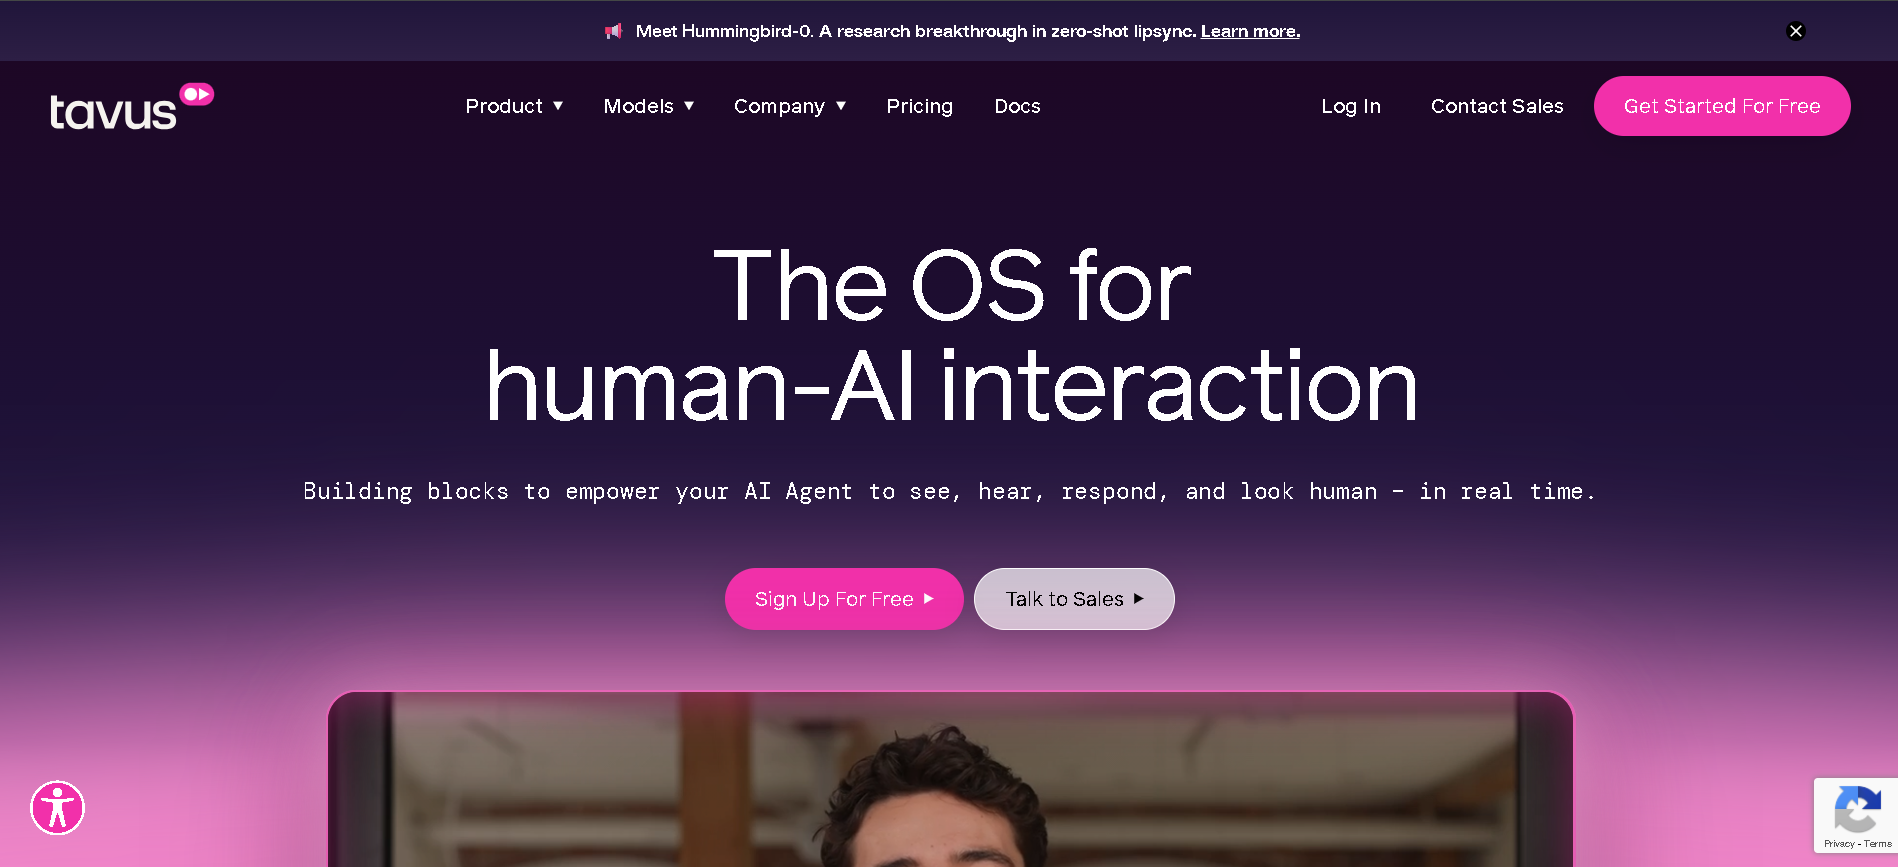
Task: Follow the Learn more banner link
Action: point(1250,31)
